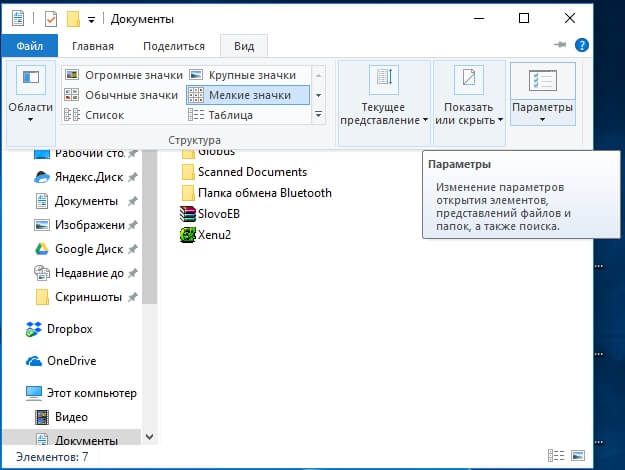The image size is (625, 470).
Task: Switch to large thumbnails view in status bar
Action: point(578,455)
